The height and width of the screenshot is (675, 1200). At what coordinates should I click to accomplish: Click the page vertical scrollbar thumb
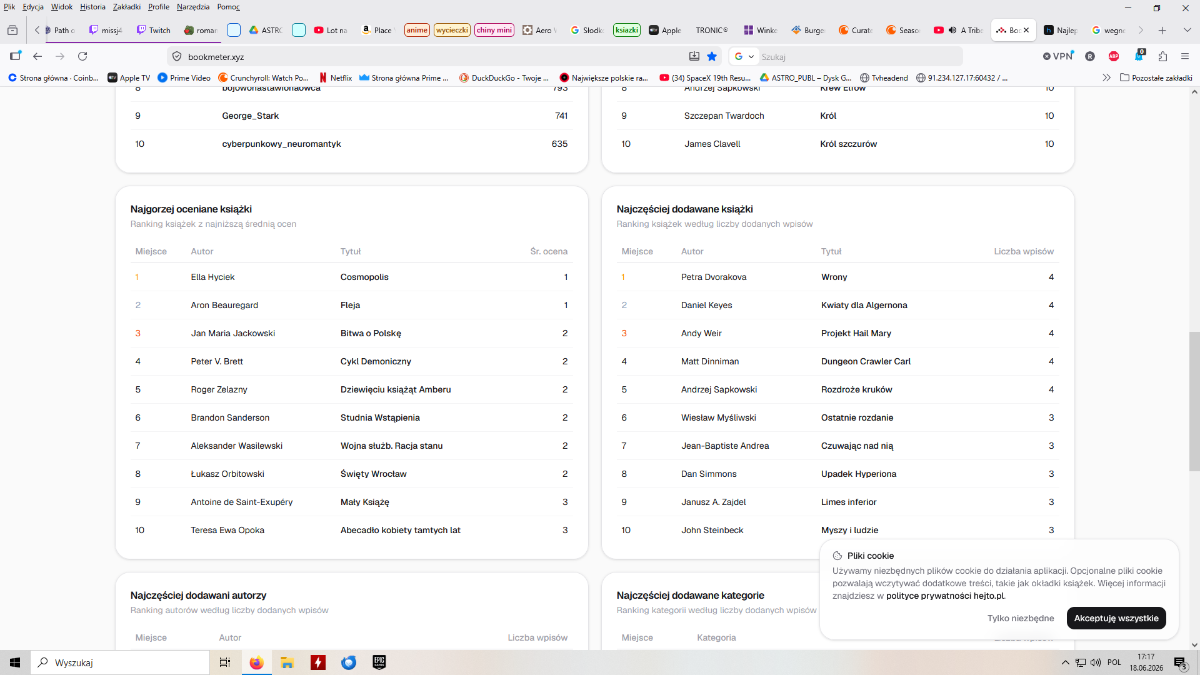click(x=1193, y=400)
